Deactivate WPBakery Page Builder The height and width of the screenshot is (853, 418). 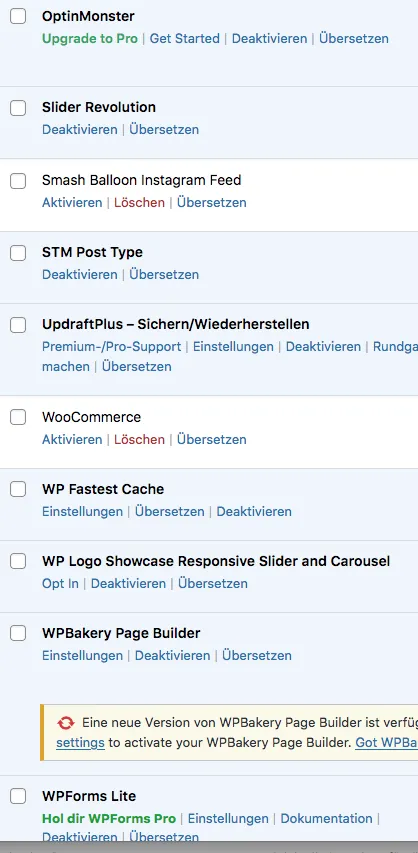(x=173, y=656)
